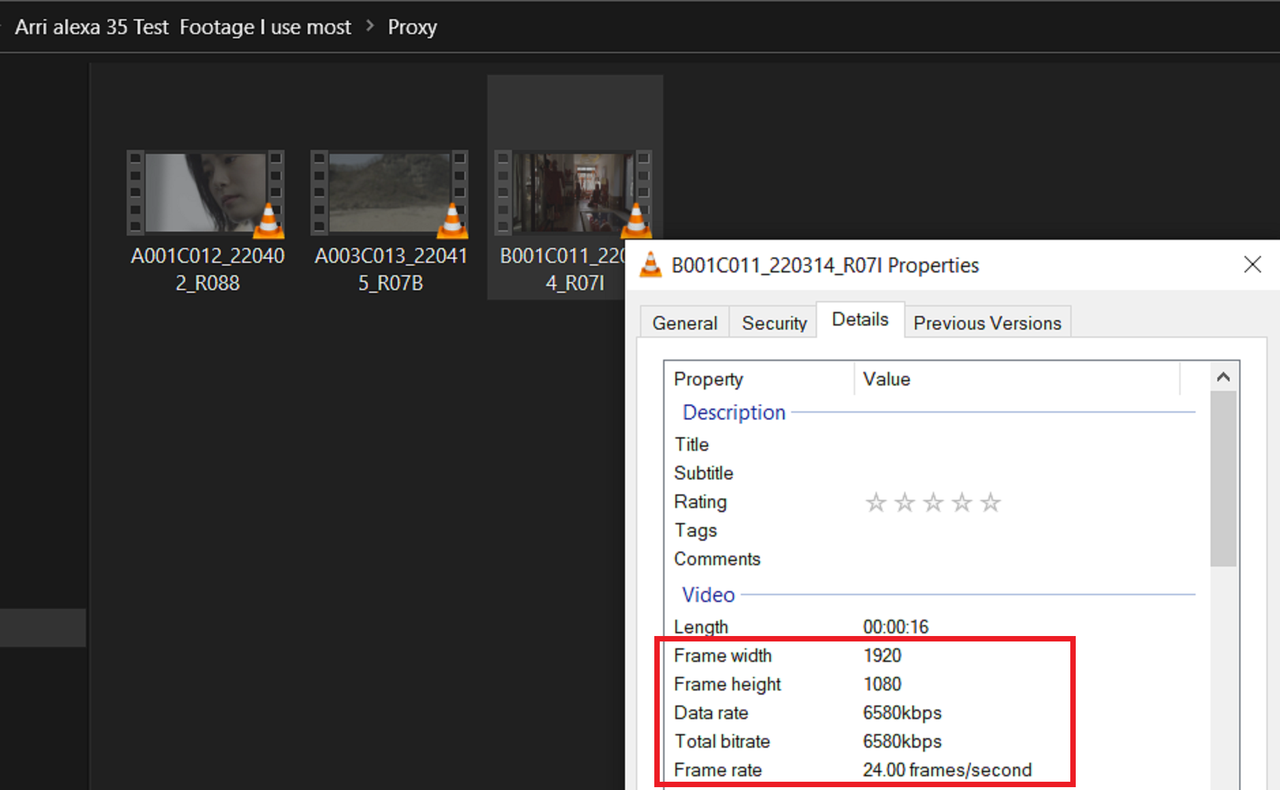
Task: Set rating to second star
Action: [905, 502]
